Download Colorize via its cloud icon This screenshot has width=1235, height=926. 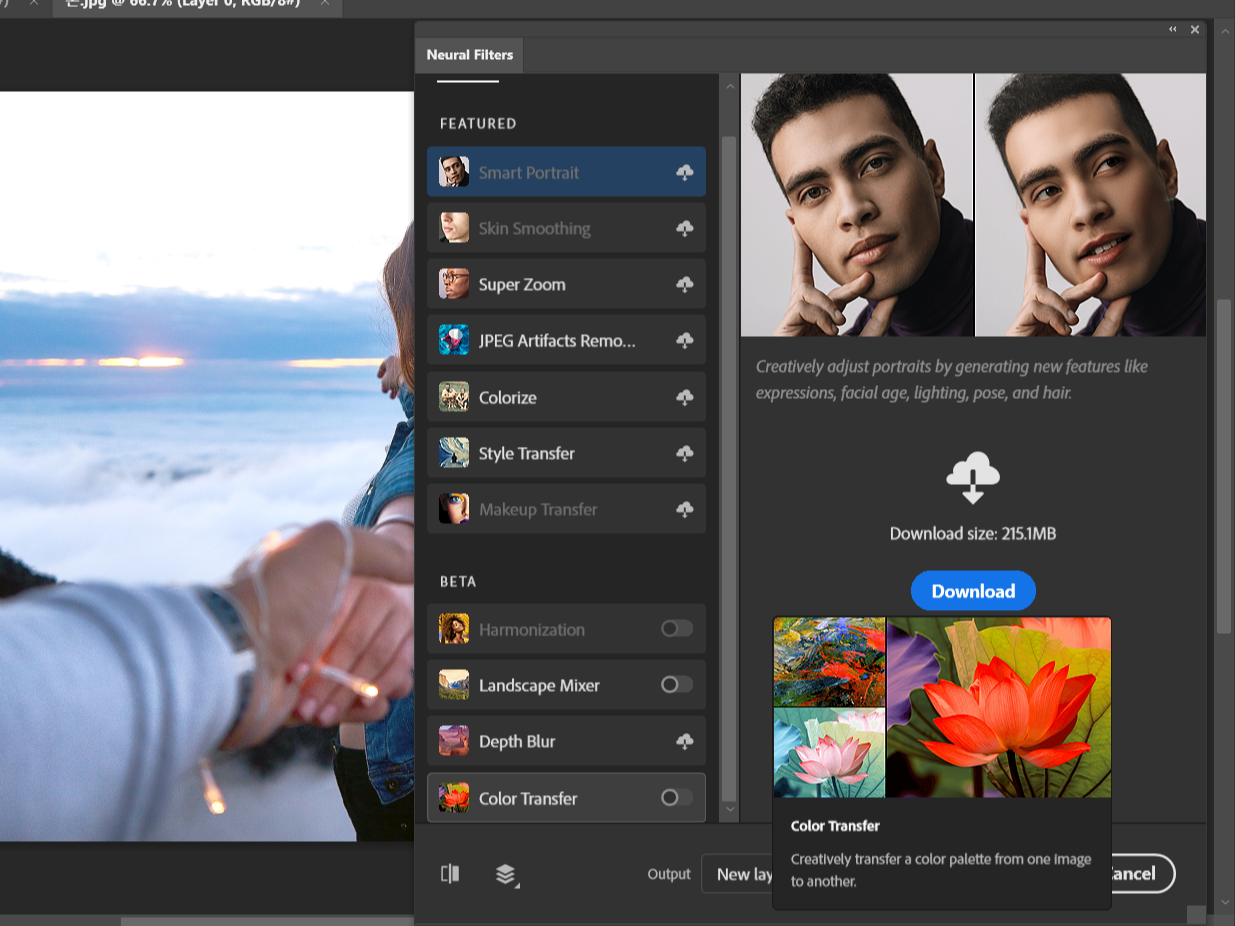pyautogui.click(x=685, y=398)
